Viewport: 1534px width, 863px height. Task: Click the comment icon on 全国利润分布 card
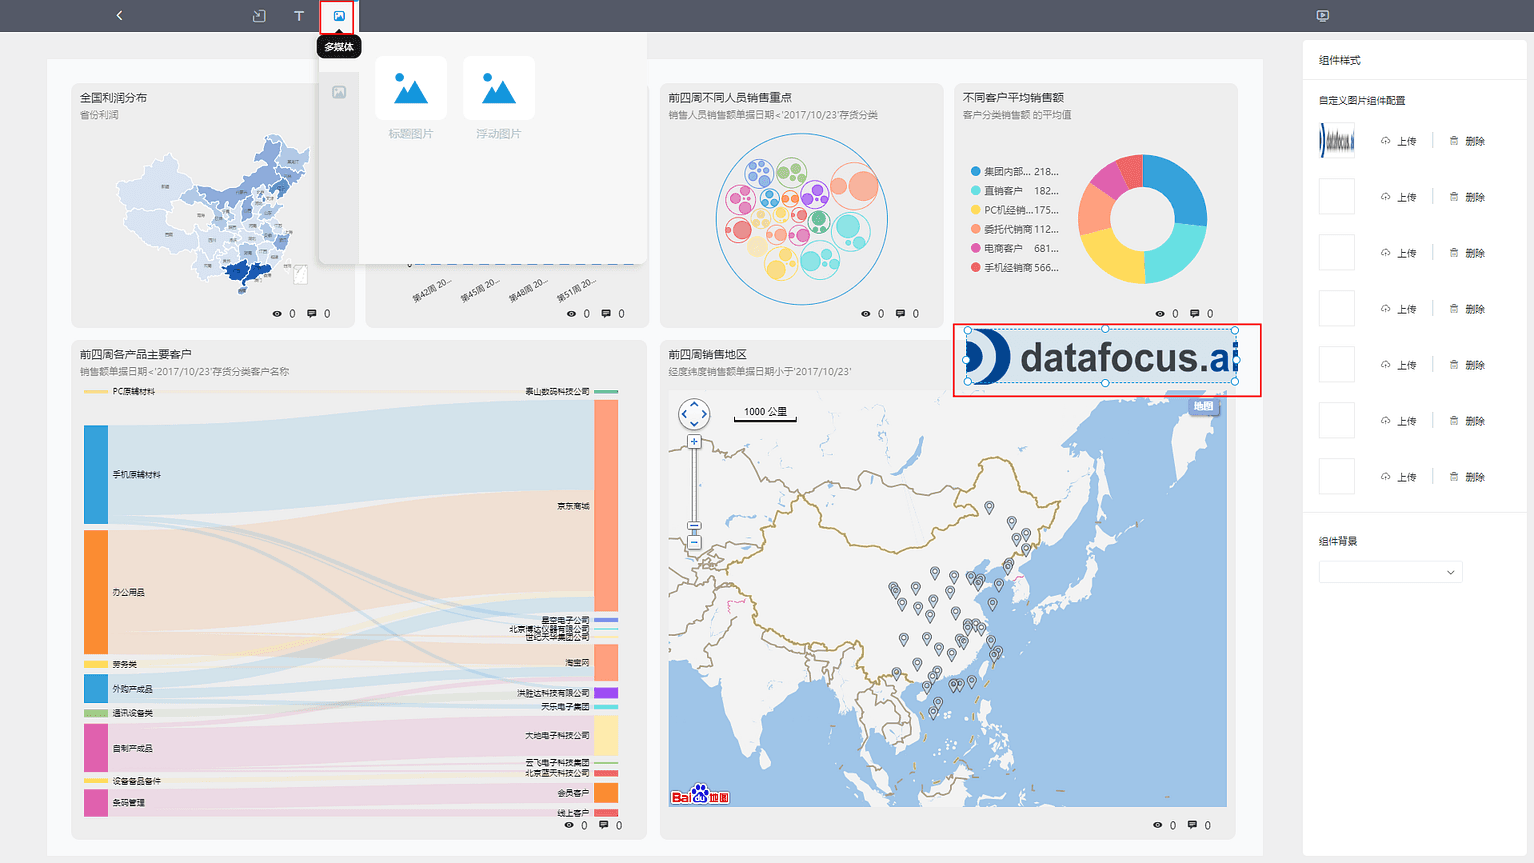(x=312, y=313)
